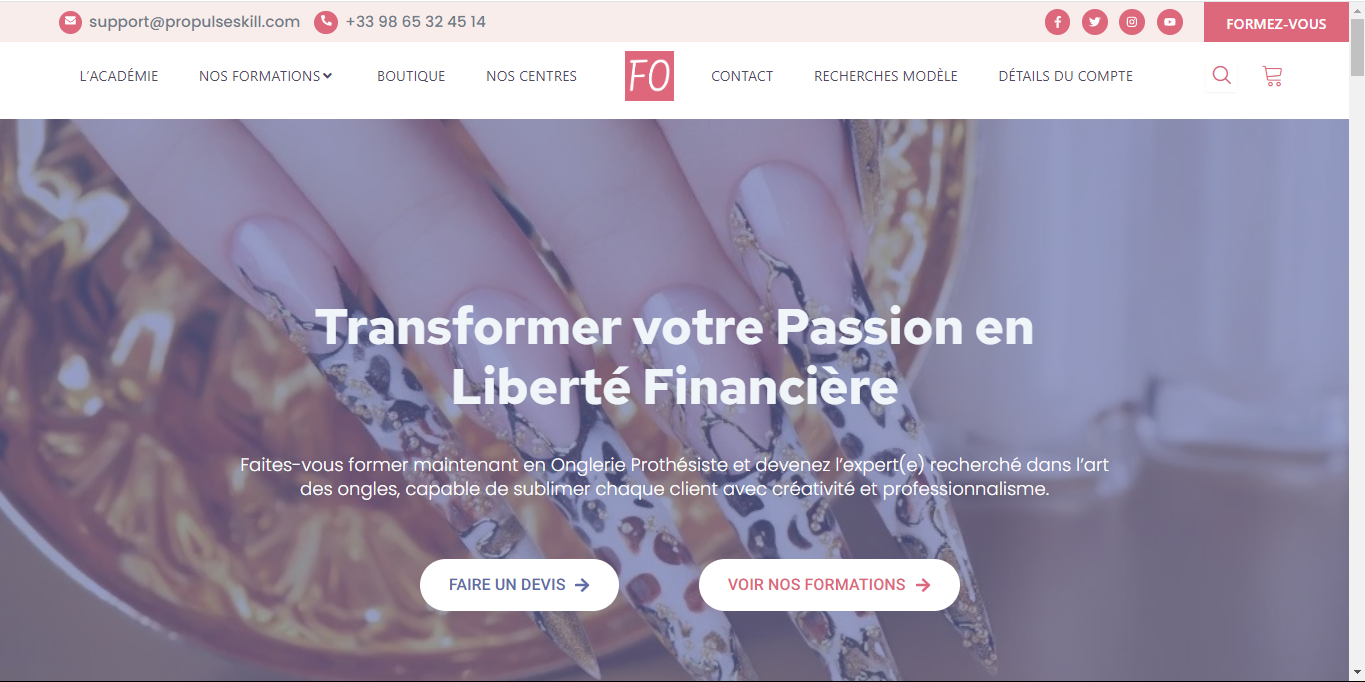The height and width of the screenshot is (682, 1365).
Task: Expand the Nos Formations dropdown chevron
Action: point(328,76)
